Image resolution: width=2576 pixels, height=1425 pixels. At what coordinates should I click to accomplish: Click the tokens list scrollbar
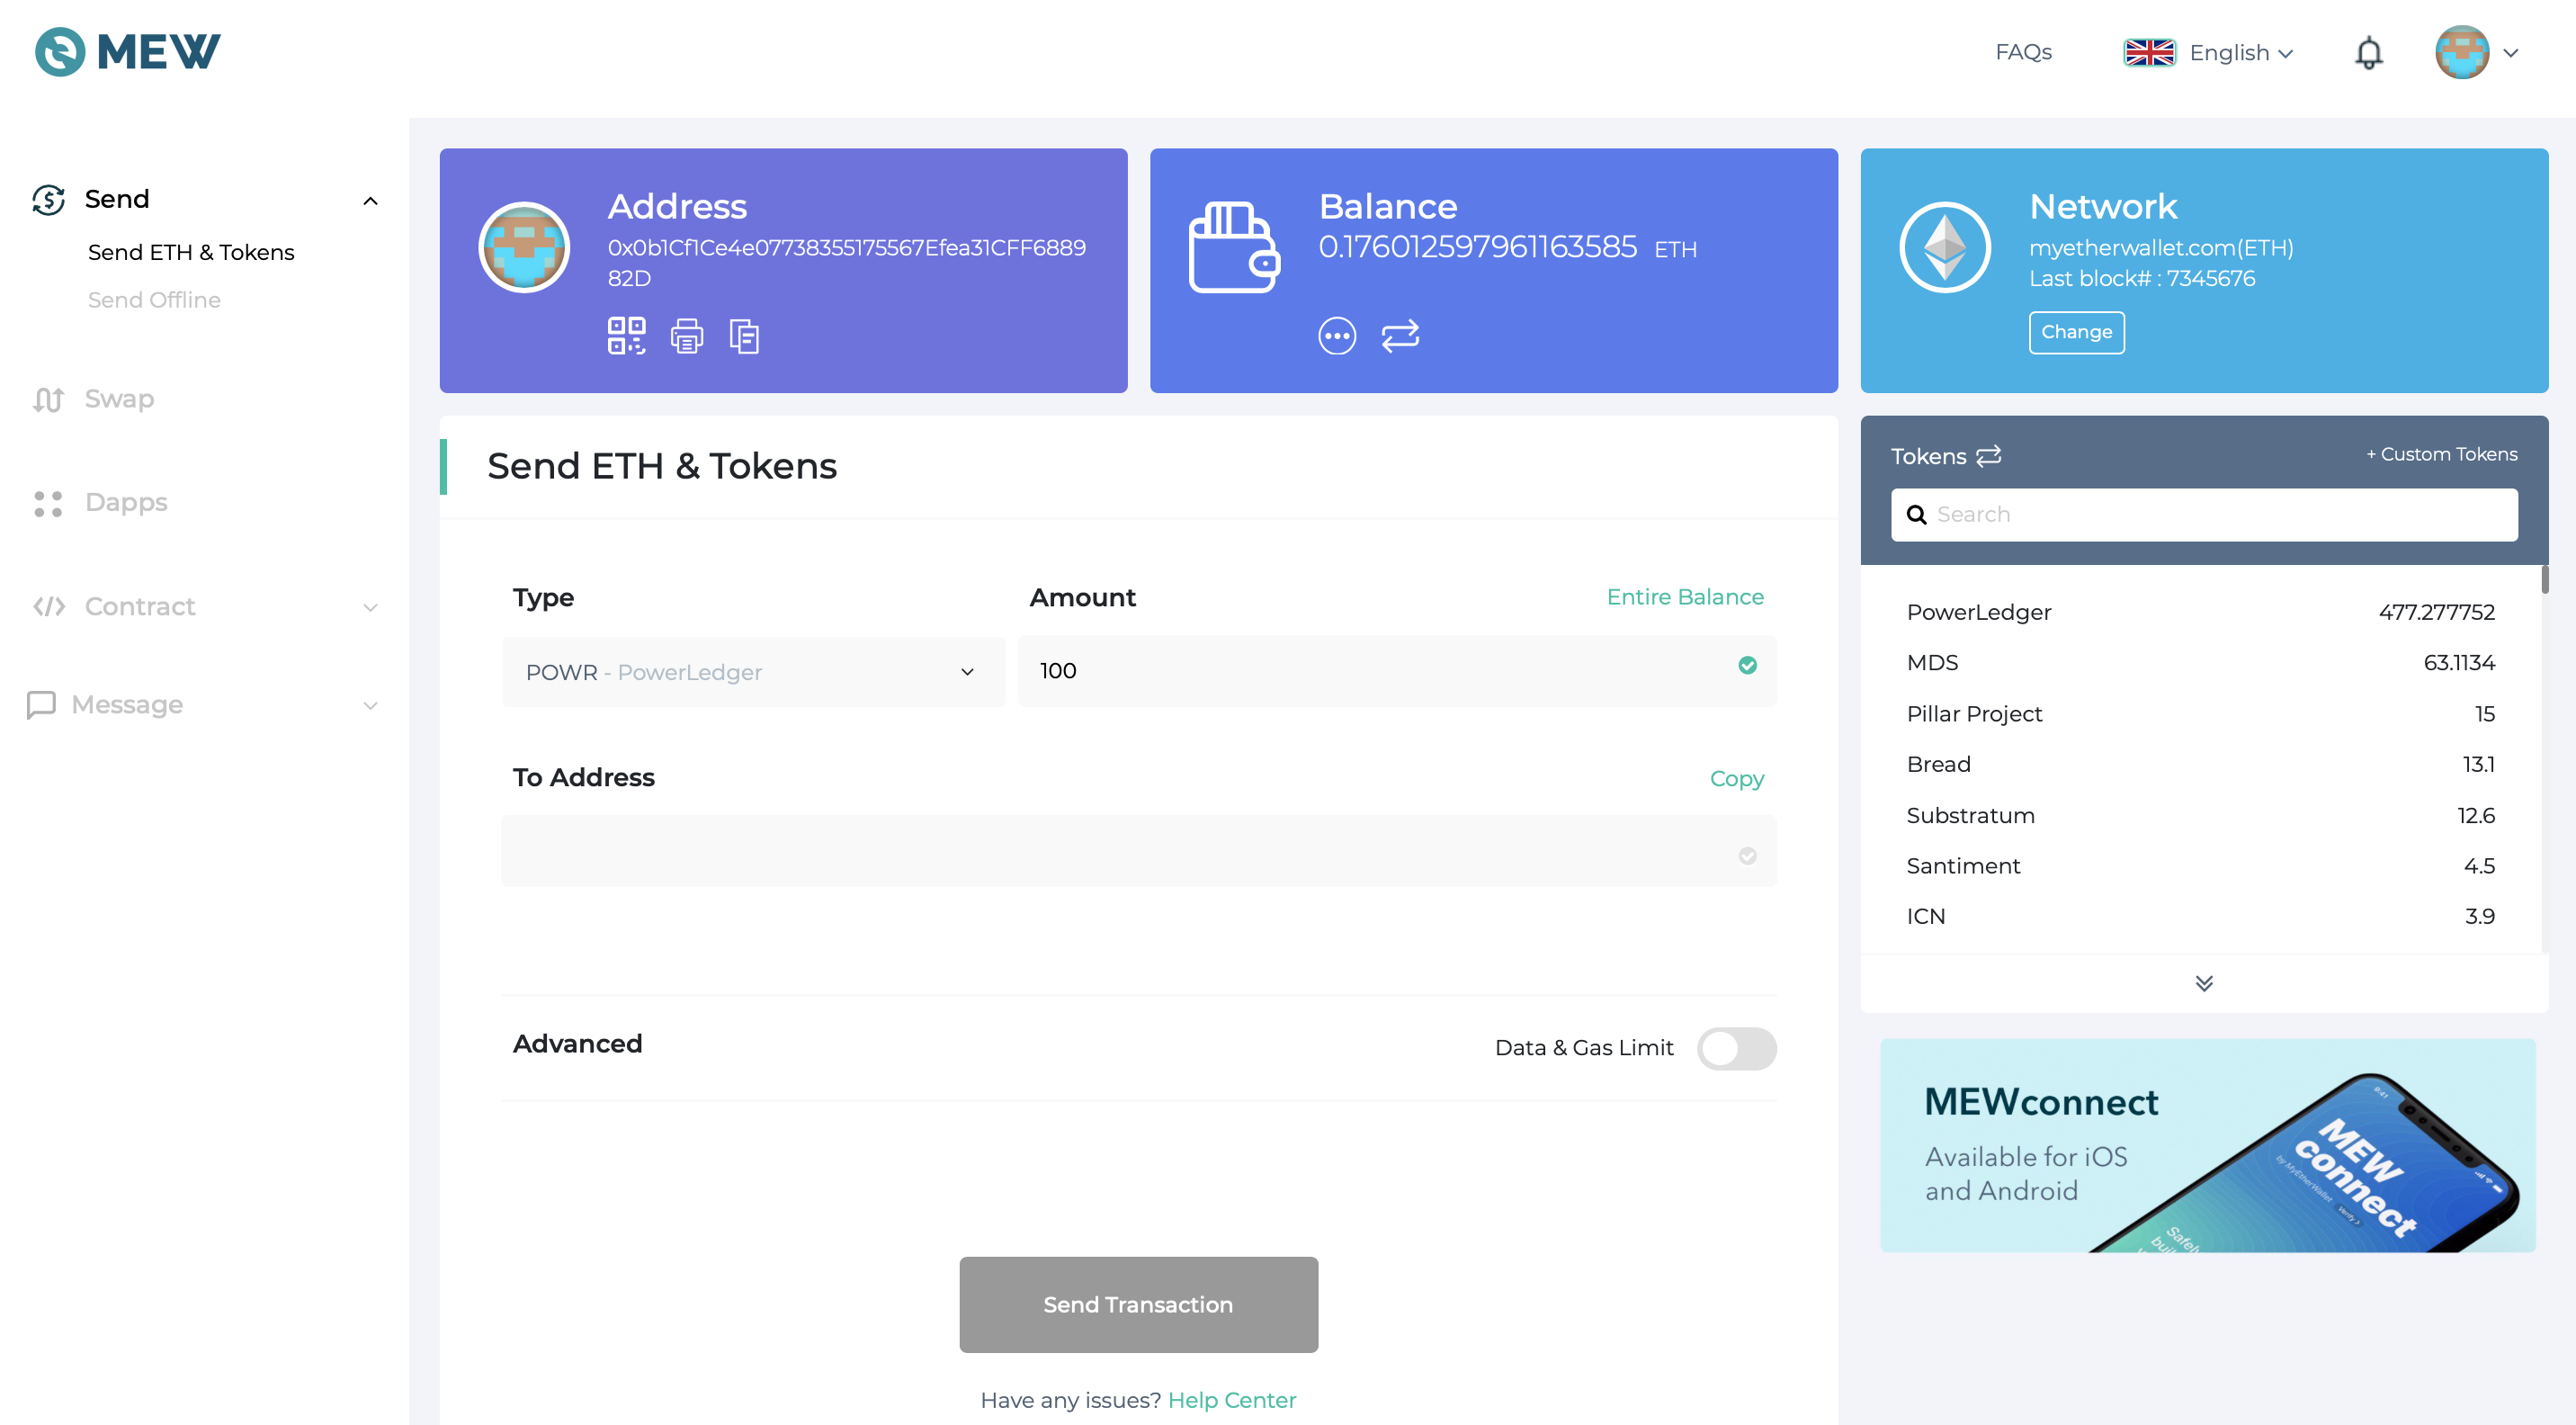click(x=2544, y=579)
